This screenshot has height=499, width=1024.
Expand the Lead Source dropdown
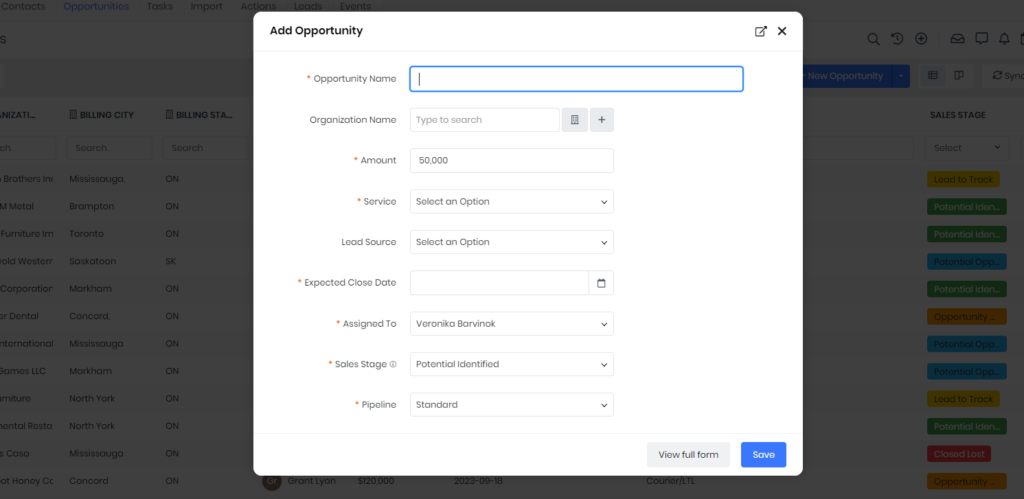512,242
